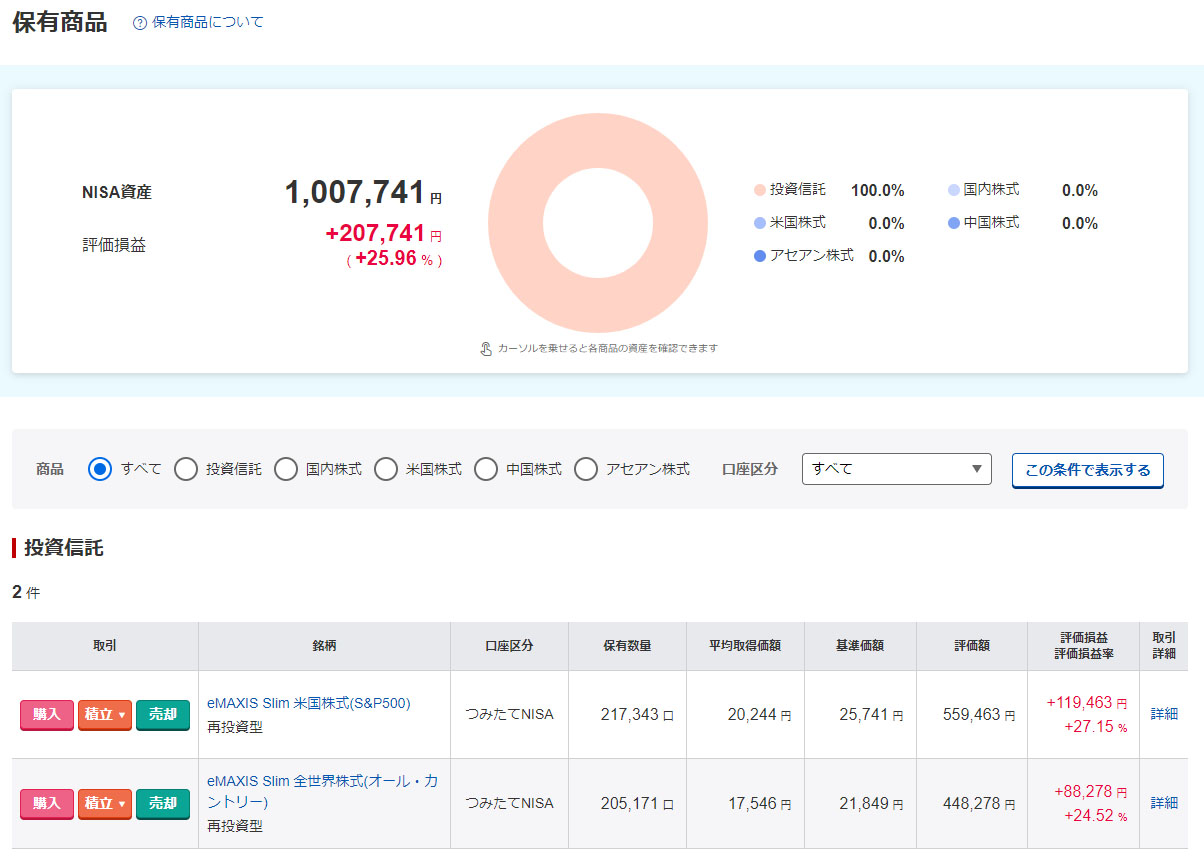
Task: Select the アセアン株式 radio button
Action: pos(586,469)
